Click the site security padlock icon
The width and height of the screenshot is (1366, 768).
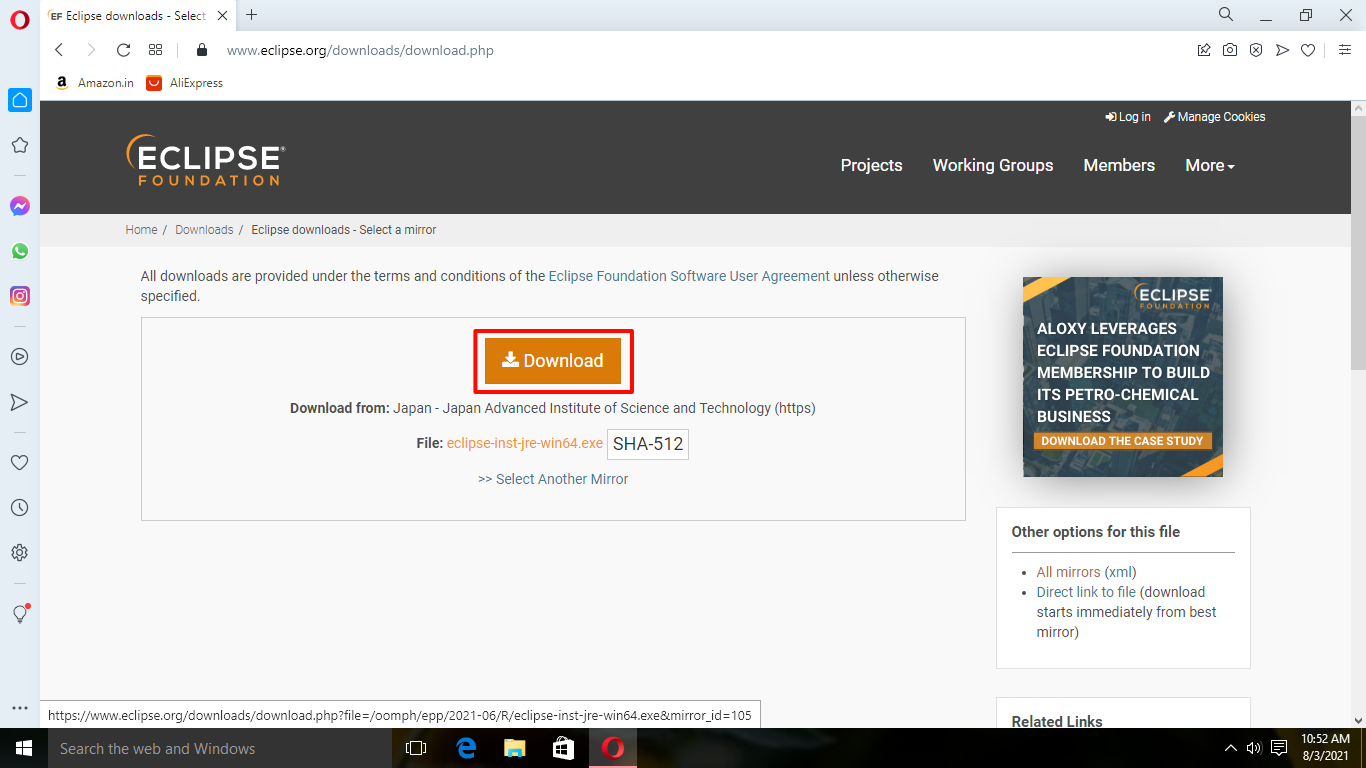202,50
